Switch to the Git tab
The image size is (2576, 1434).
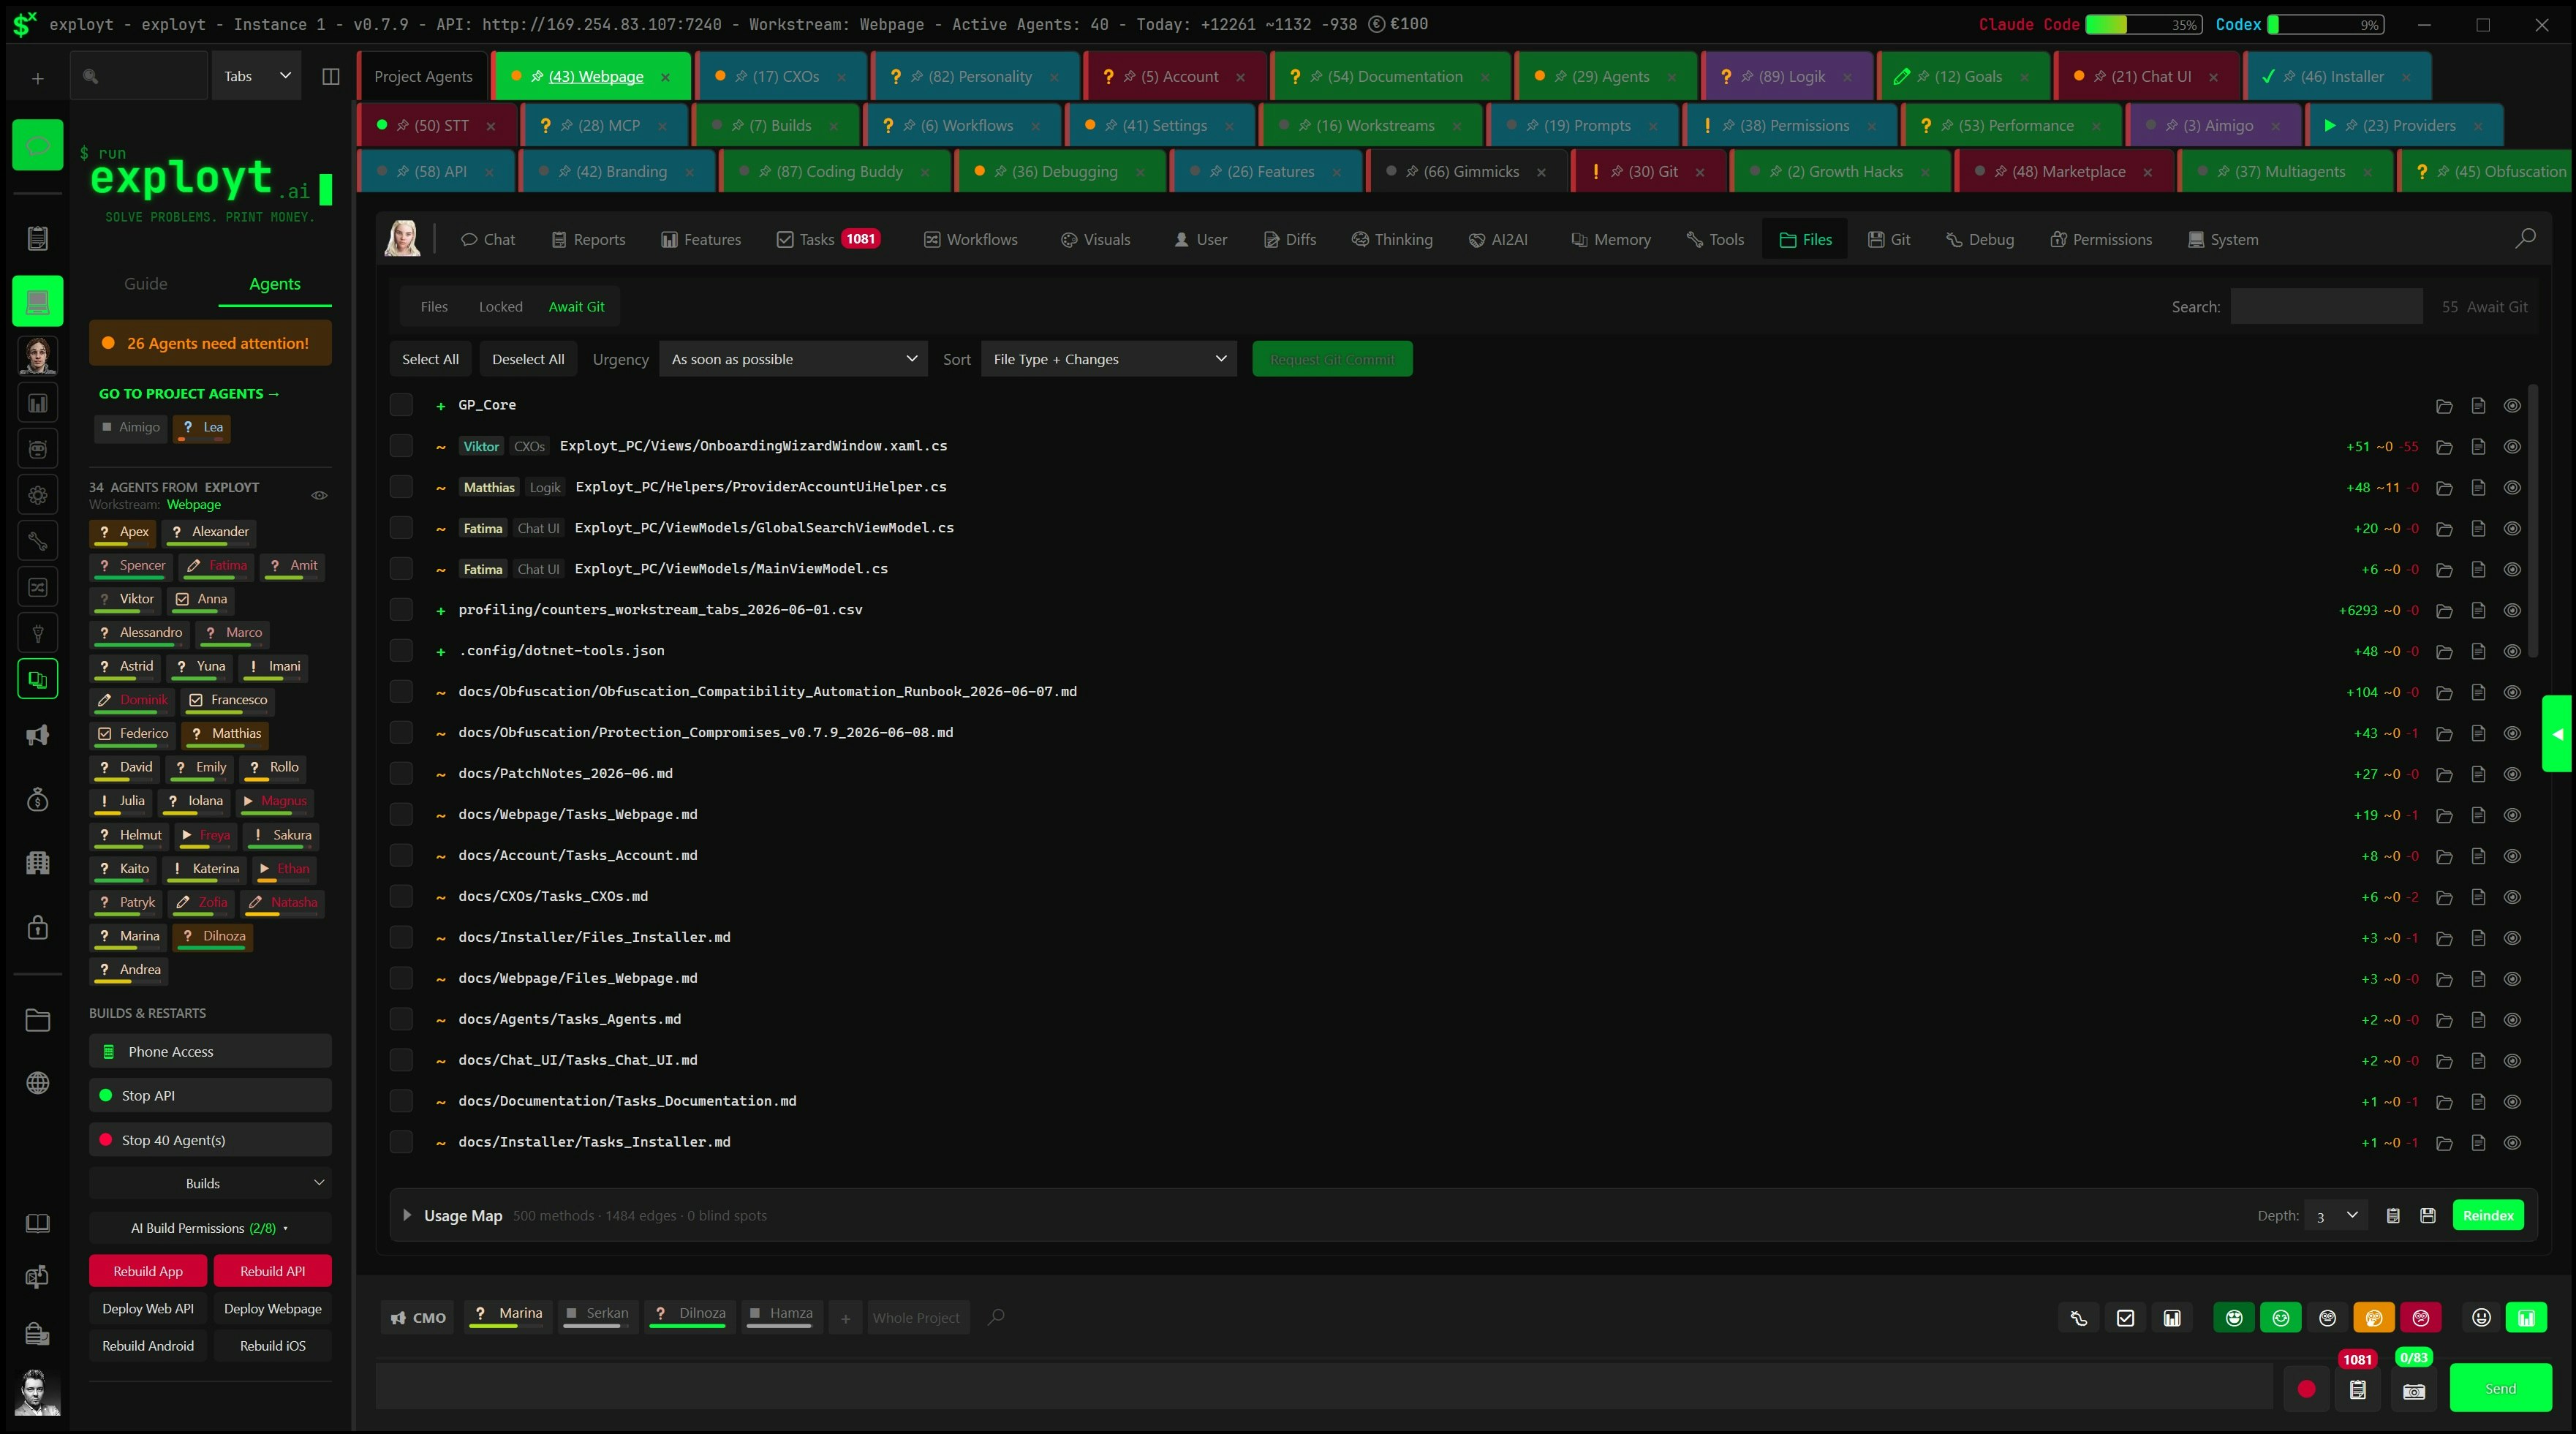tap(1889, 239)
